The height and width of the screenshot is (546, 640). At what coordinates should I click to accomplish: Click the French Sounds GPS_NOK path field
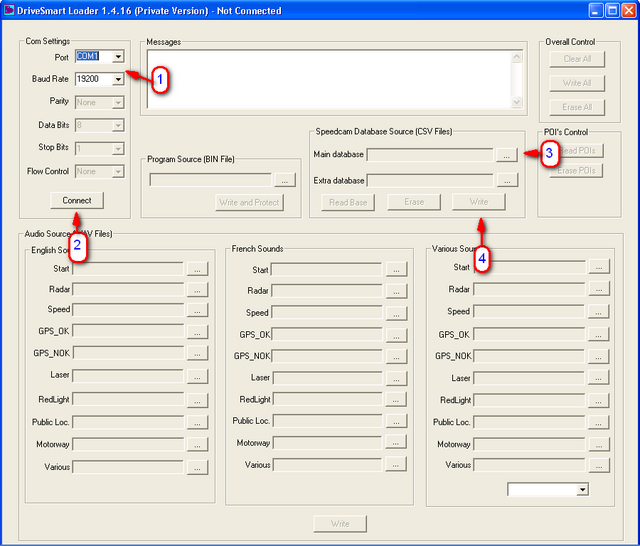point(327,356)
